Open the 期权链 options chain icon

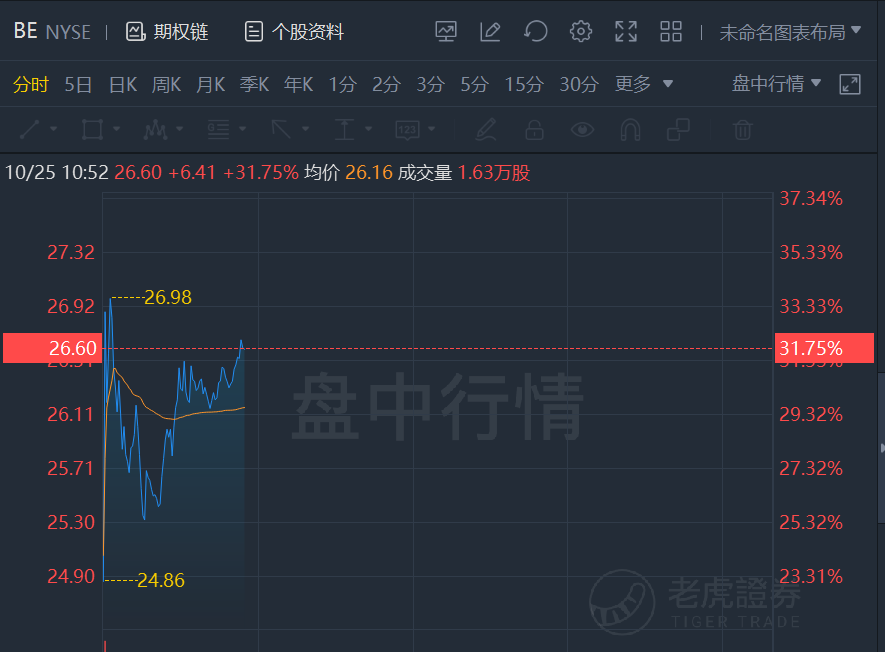[x=135, y=32]
